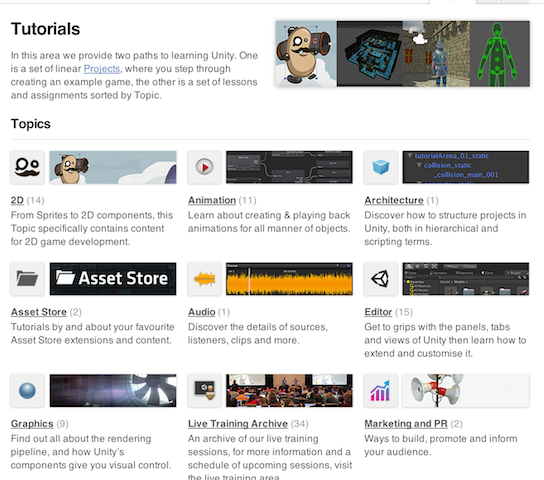Open the 2D topic link
This screenshot has width=544, height=480.
click(x=17, y=200)
